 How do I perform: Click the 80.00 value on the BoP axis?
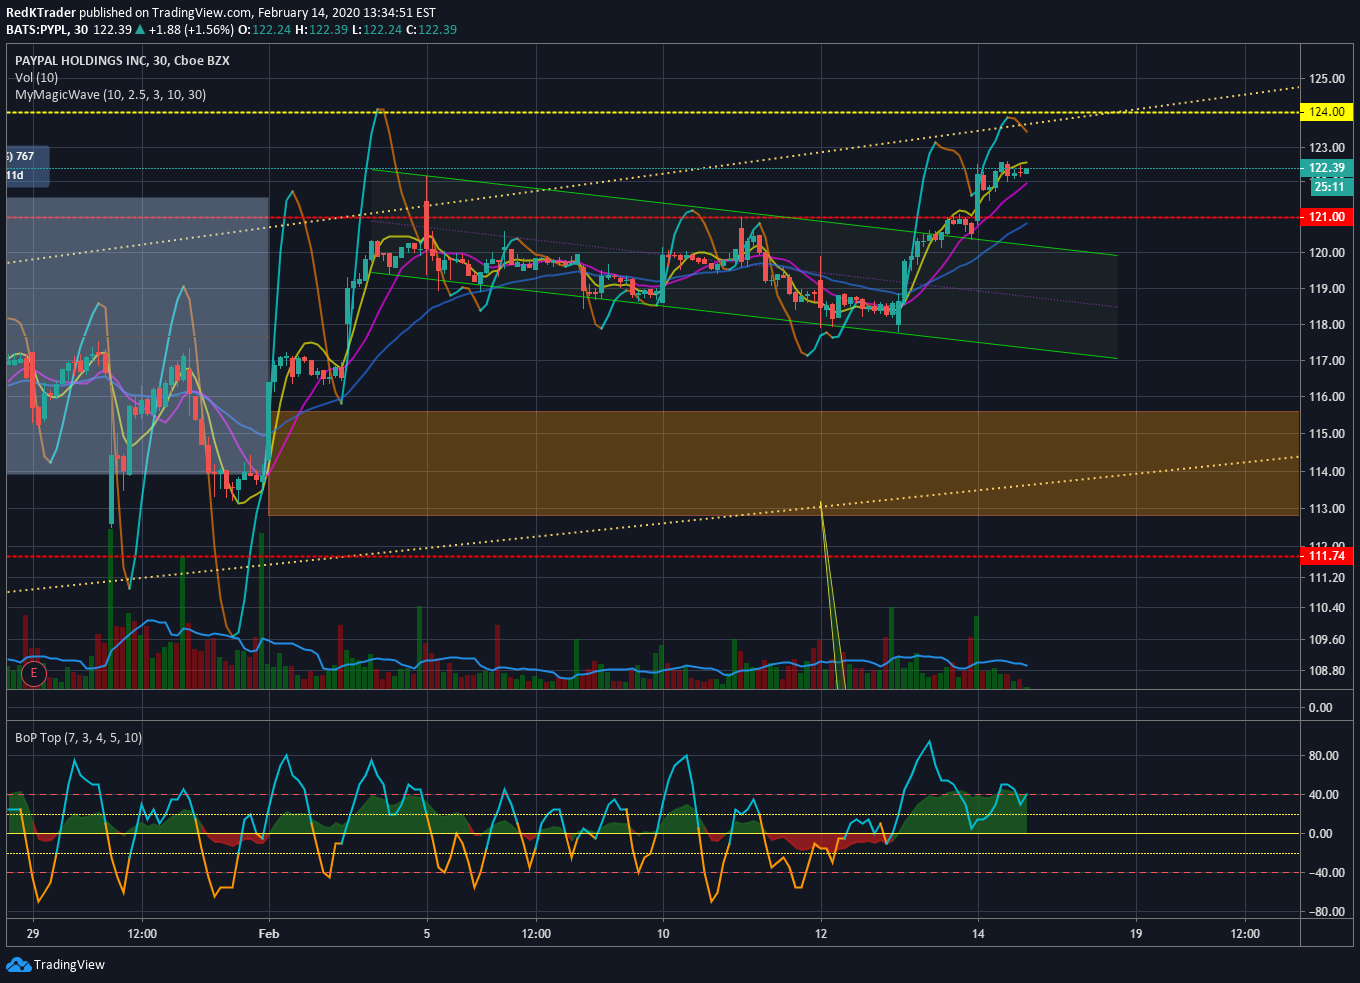click(x=1323, y=756)
